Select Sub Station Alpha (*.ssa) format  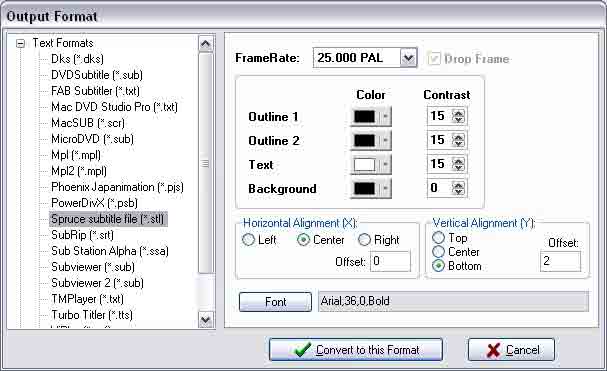110,251
